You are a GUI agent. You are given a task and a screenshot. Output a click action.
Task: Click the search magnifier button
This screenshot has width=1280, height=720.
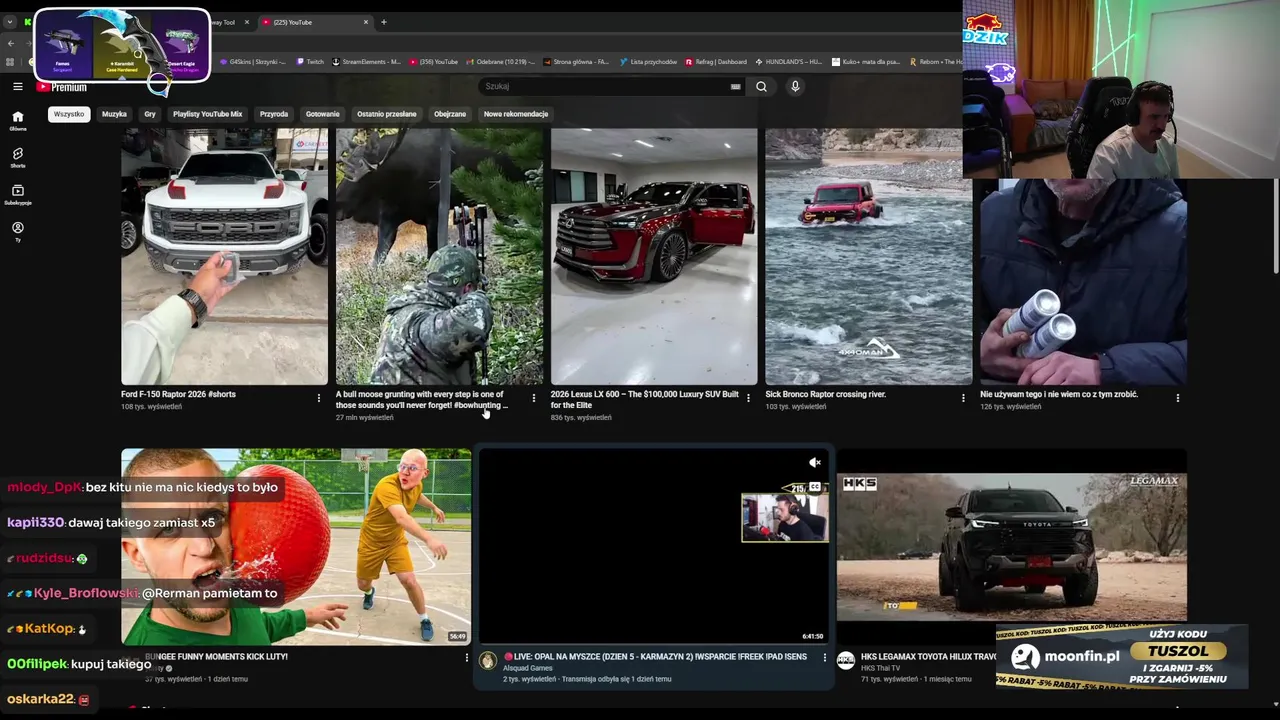pos(761,86)
